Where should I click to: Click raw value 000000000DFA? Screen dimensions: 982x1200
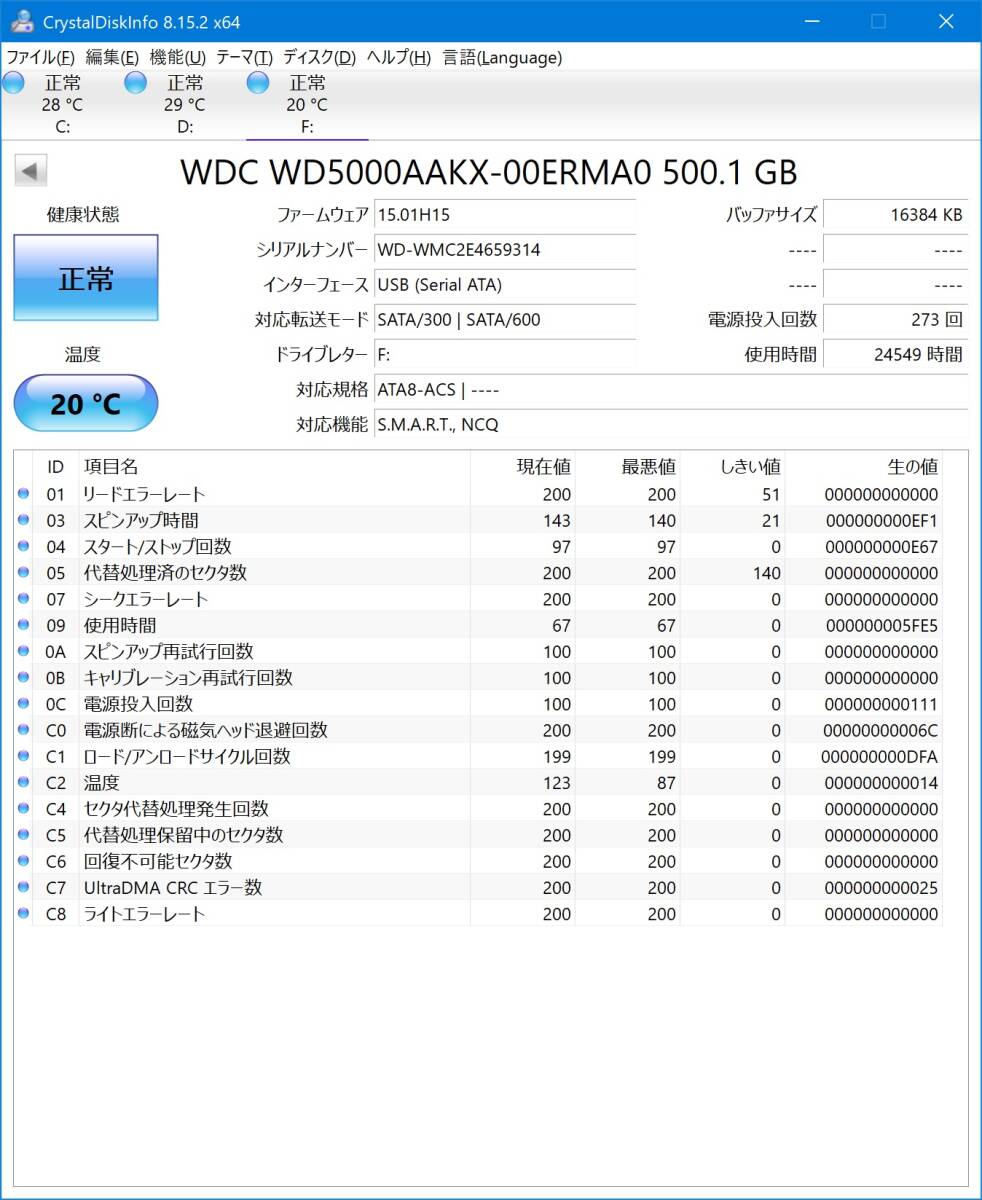click(880, 757)
